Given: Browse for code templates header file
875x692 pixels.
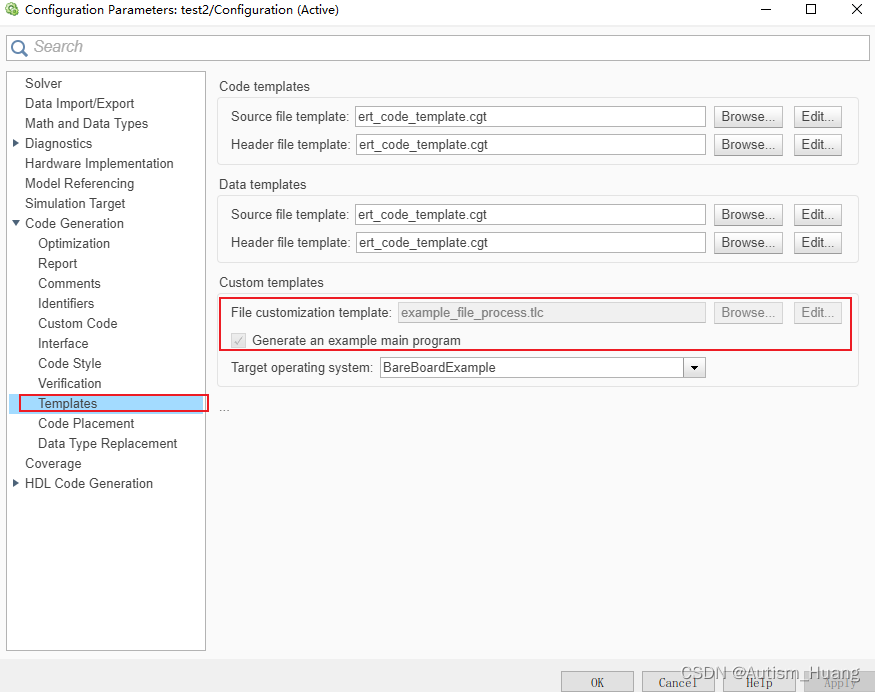Looking at the screenshot, I should [748, 145].
